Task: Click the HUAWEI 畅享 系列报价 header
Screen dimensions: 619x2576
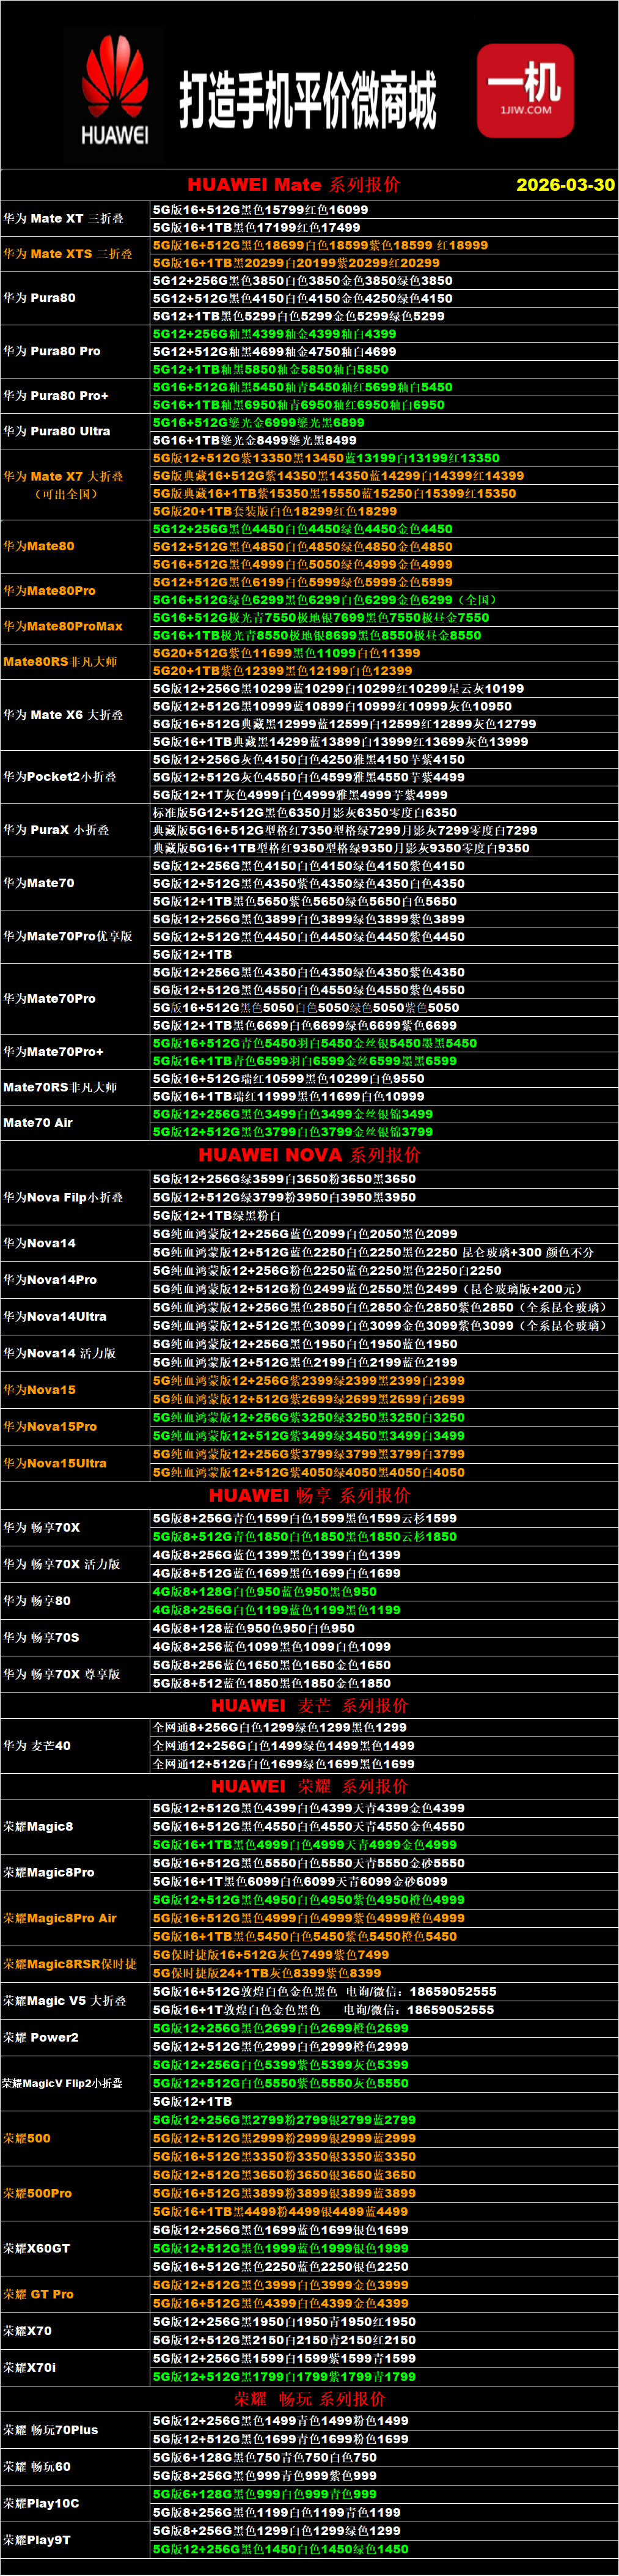Action: coord(309,1495)
